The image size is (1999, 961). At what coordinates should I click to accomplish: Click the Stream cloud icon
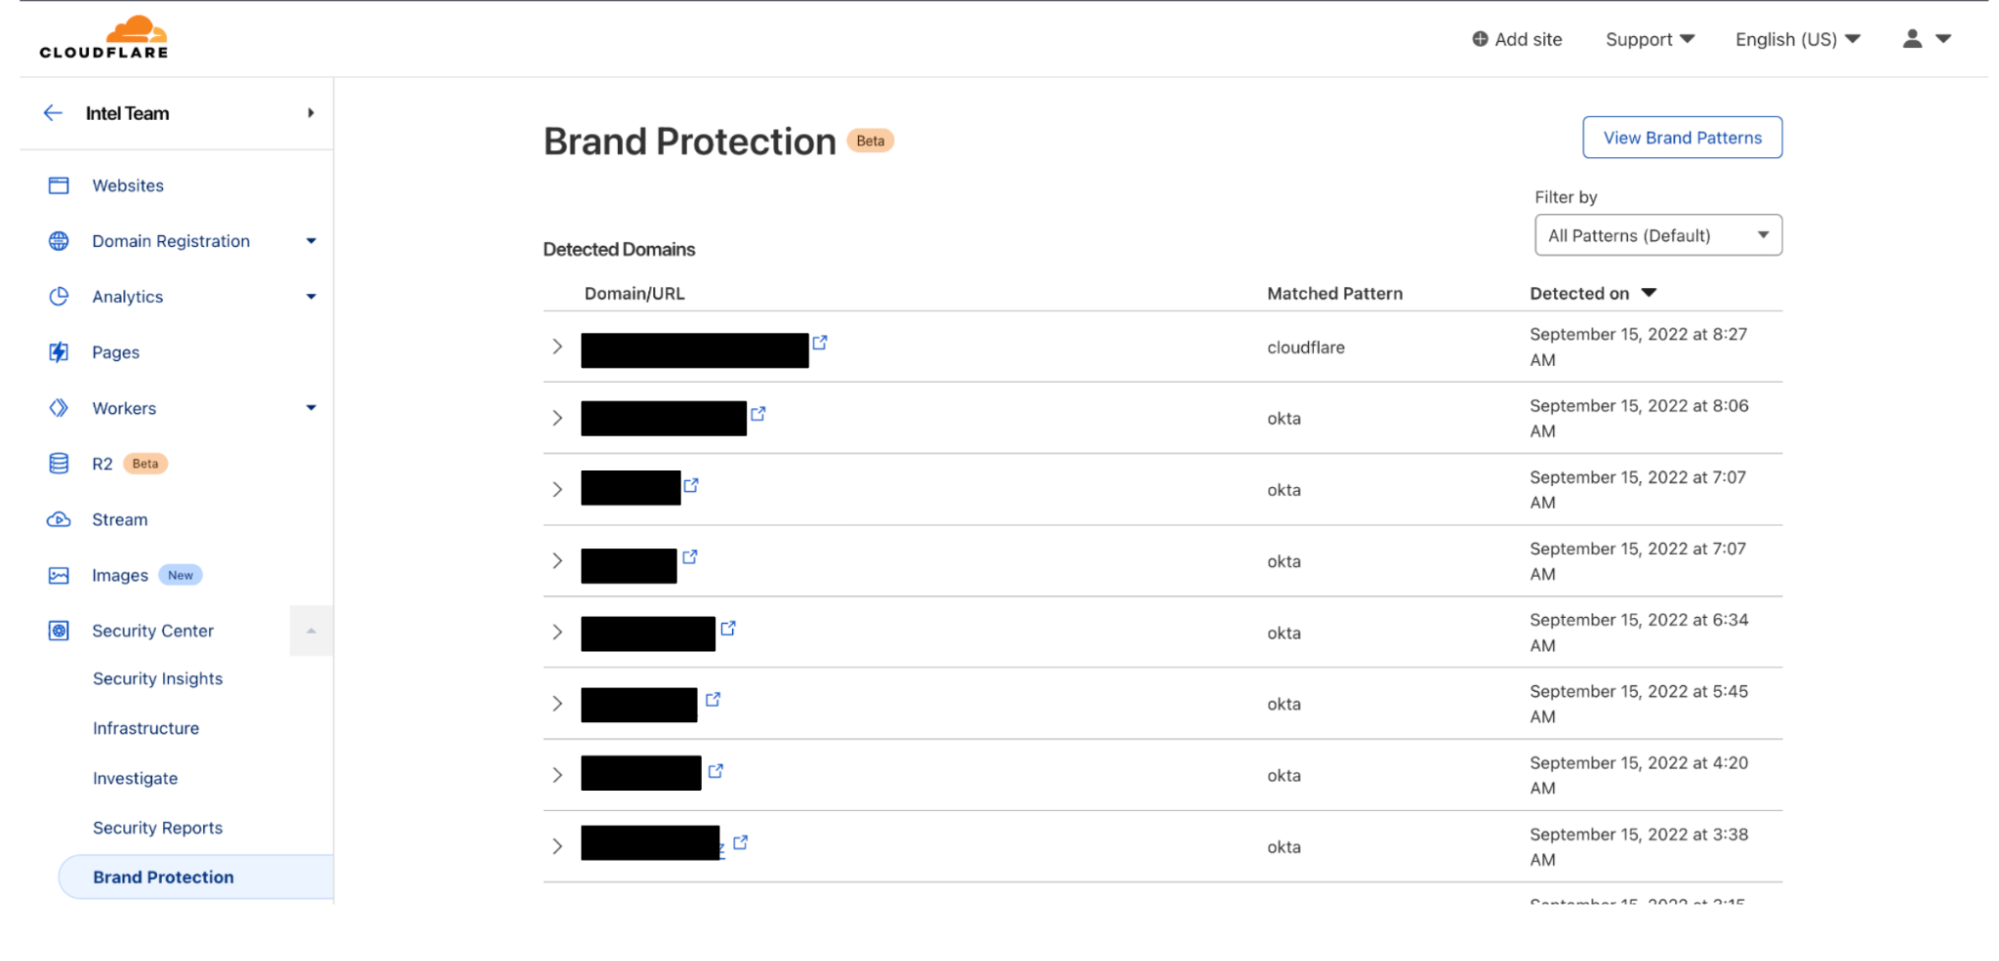coord(59,519)
